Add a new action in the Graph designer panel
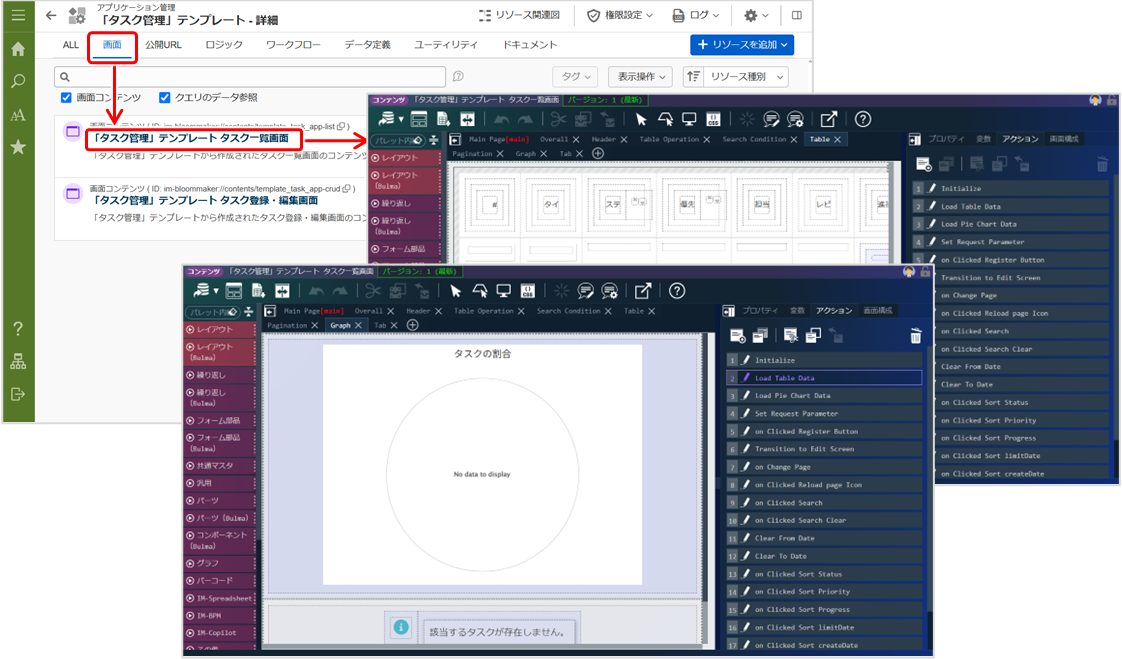The height and width of the screenshot is (659, 1122). (x=737, y=335)
